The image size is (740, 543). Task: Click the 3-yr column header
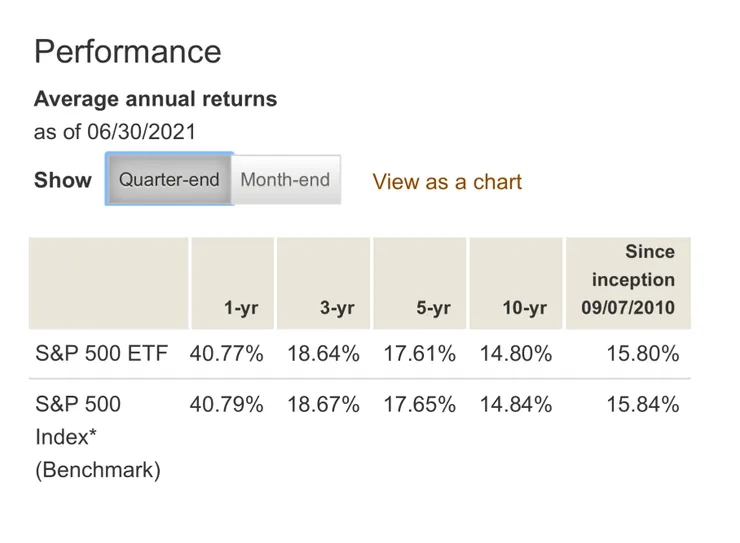(337, 308)
